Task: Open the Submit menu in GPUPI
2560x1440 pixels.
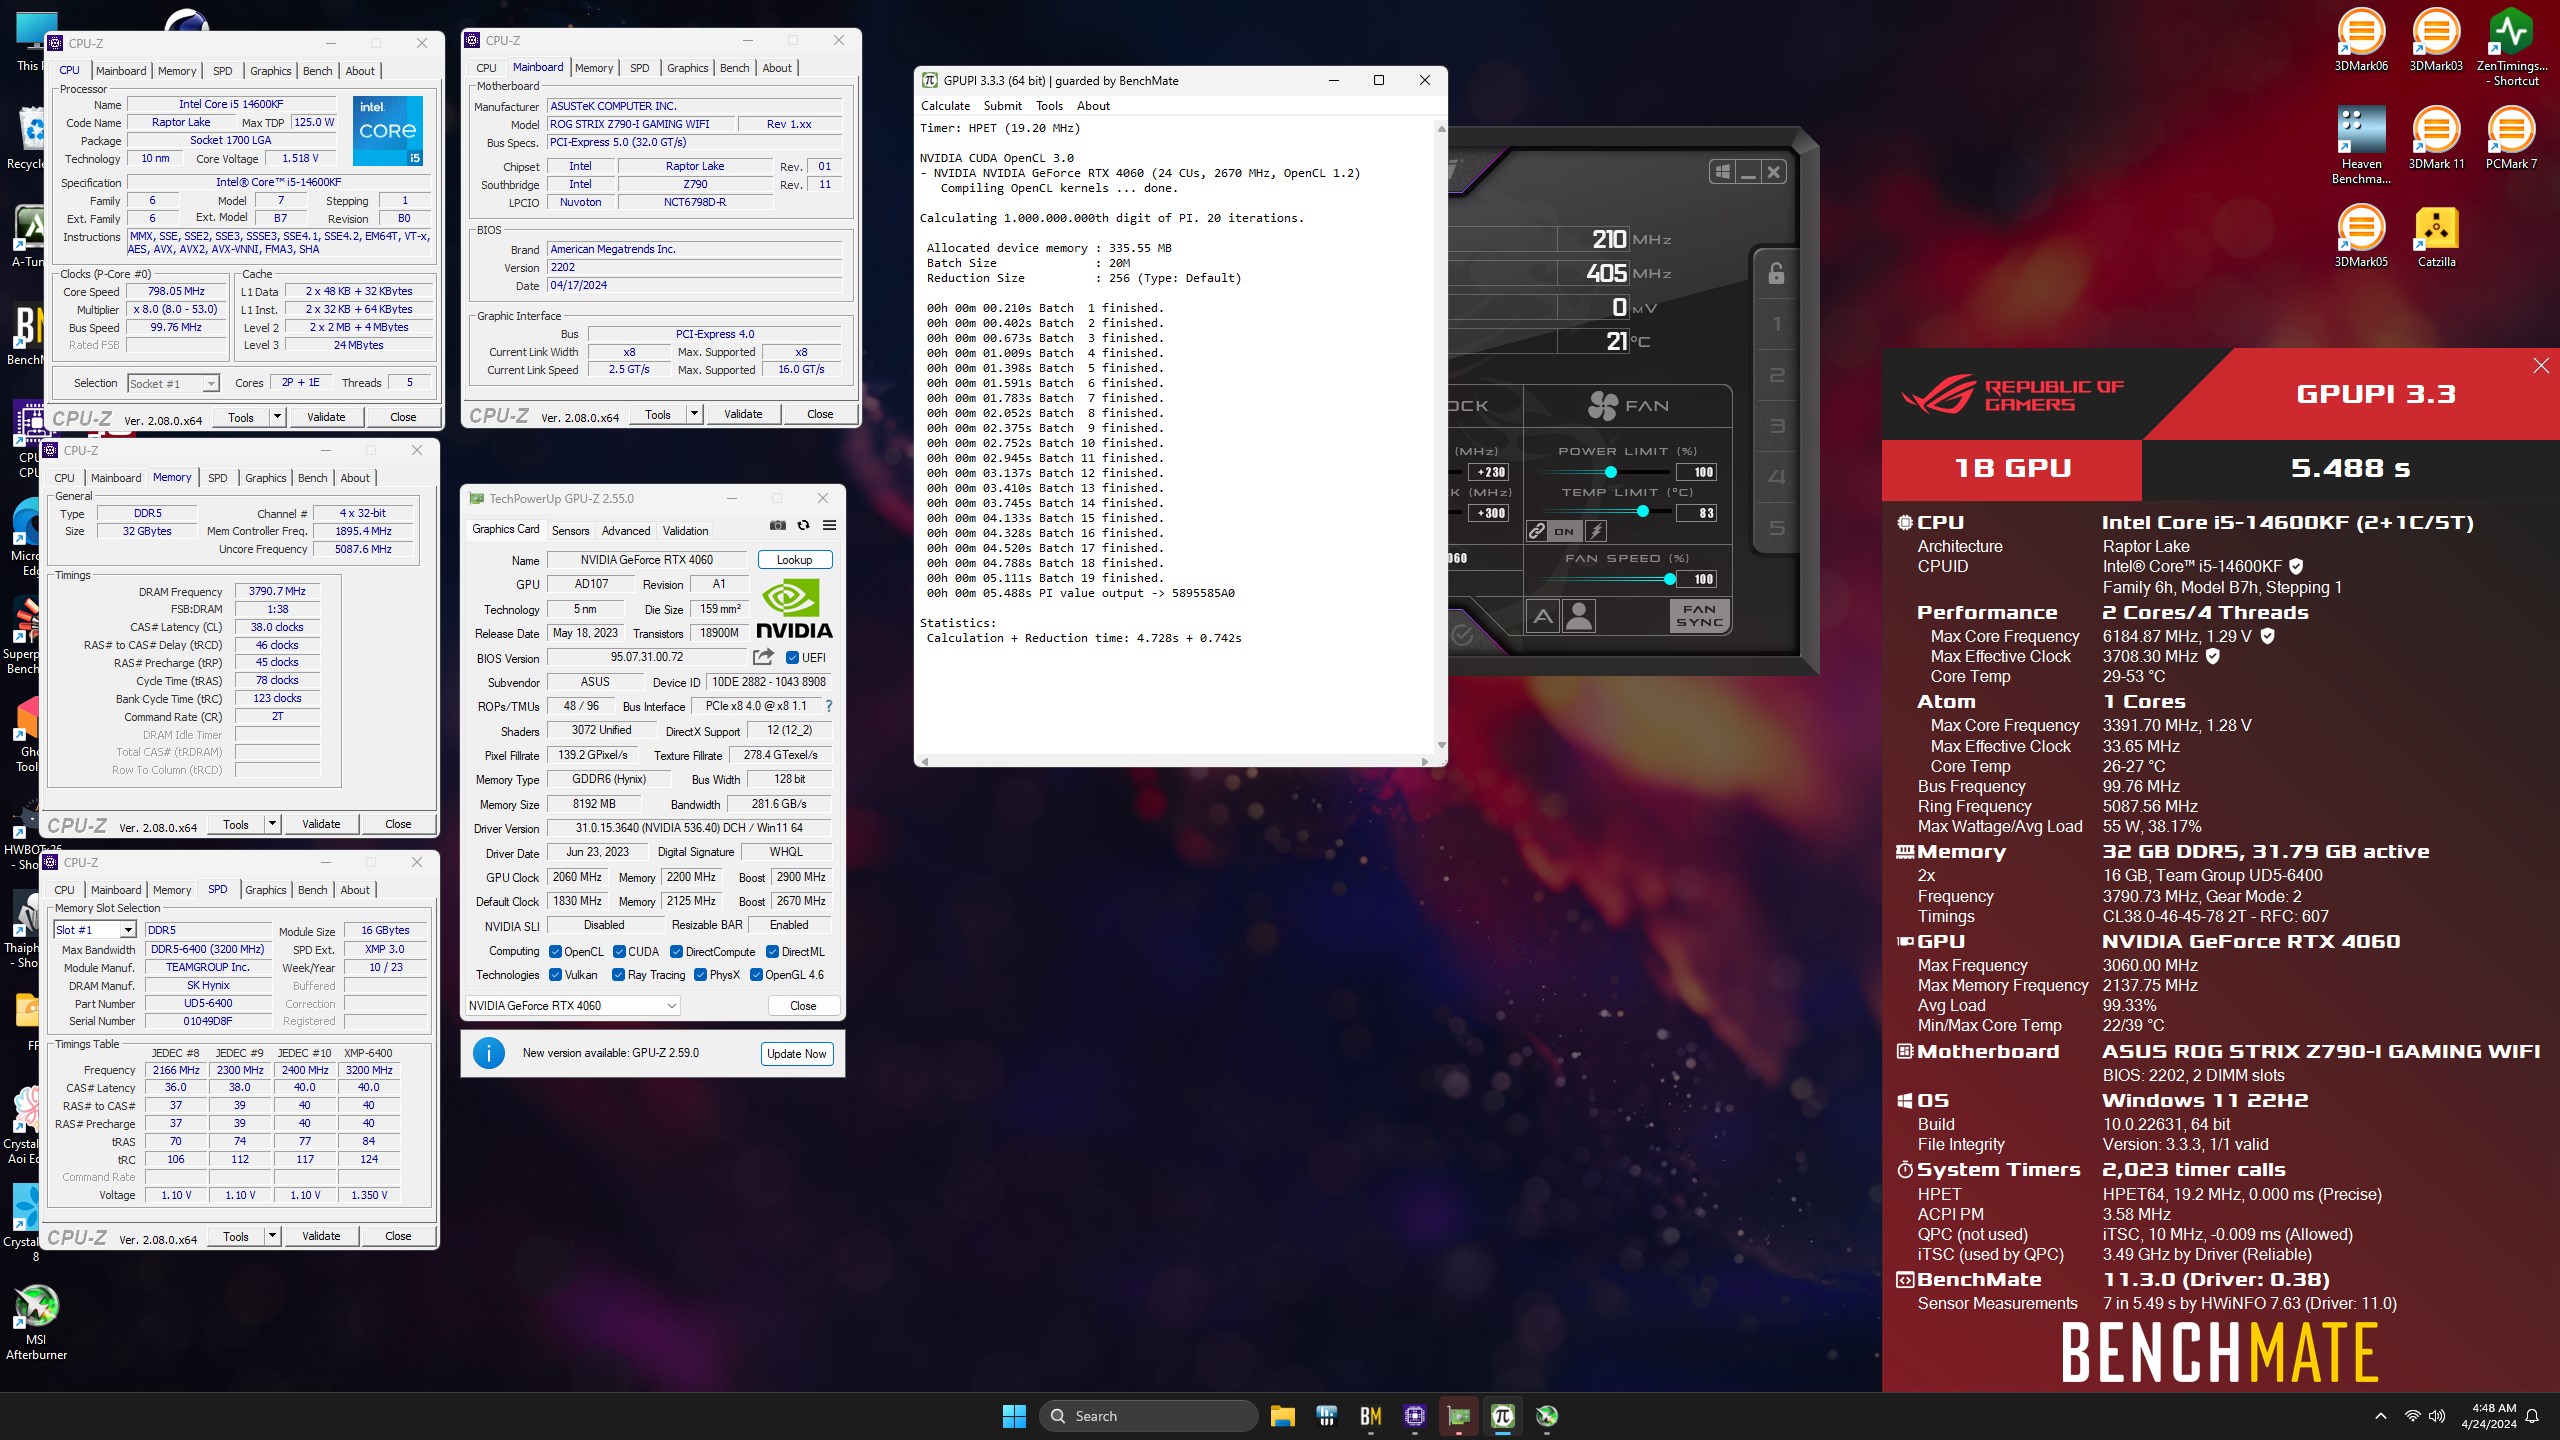Action: [1002, 106]
